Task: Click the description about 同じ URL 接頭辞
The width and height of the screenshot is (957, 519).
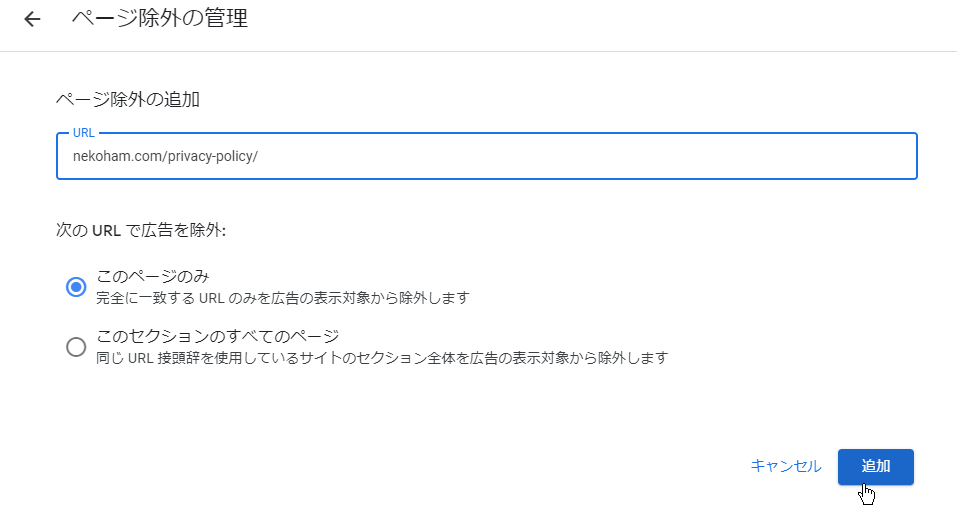Action: [382, 358]
